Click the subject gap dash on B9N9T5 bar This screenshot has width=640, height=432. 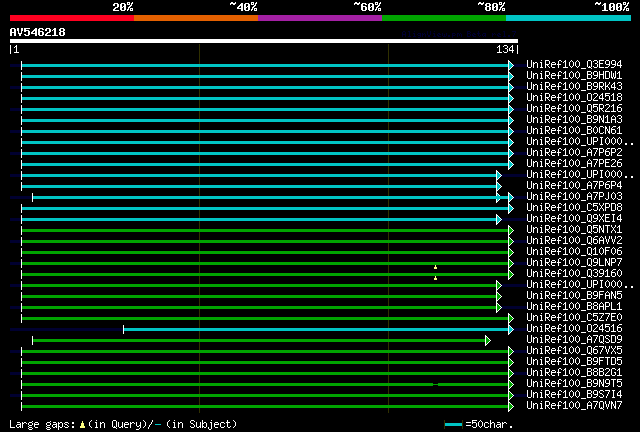(x=436, y=384)
